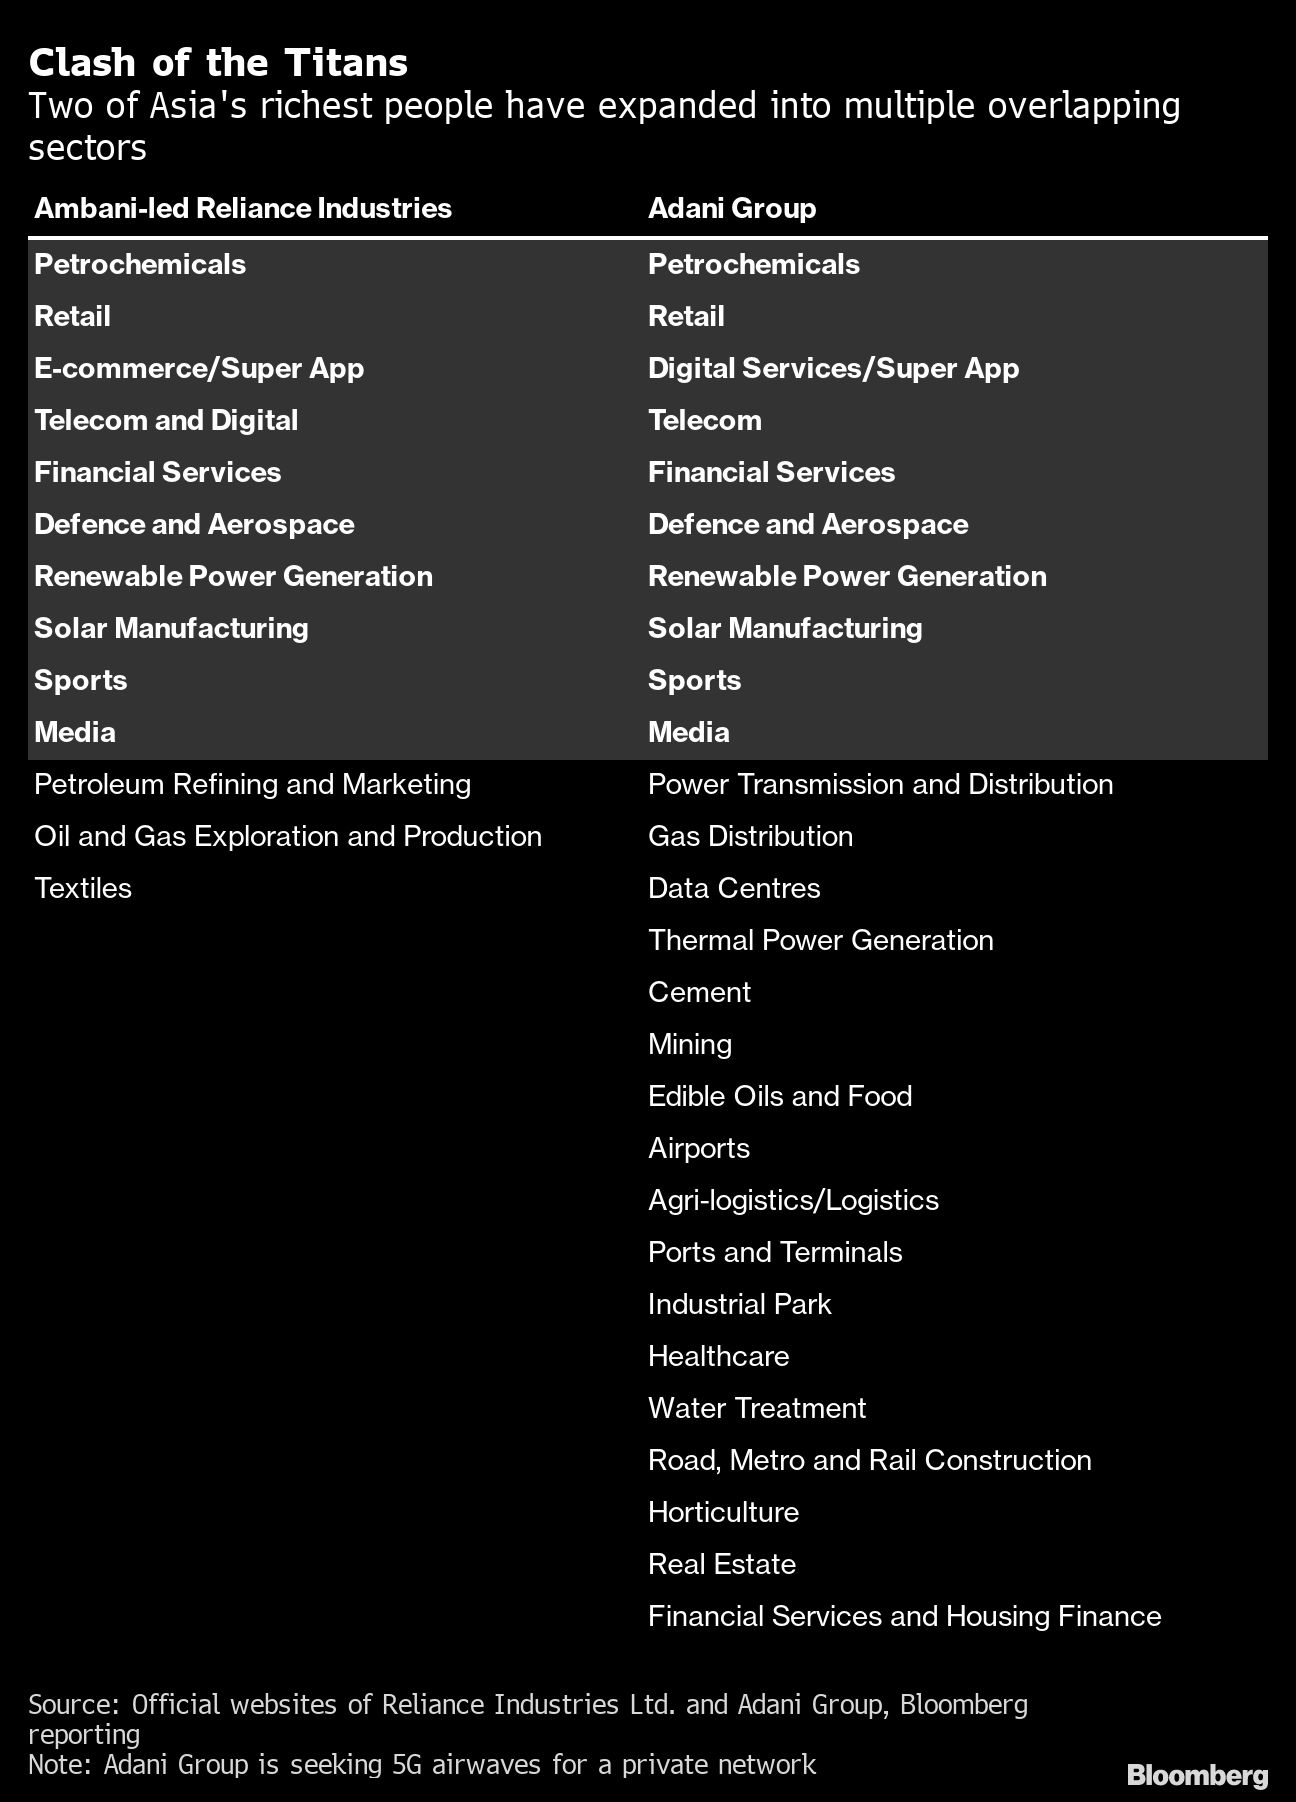This screenshot has width=1296, height=1802.
Task: Click 'Power Transmission and Distribution' entry
Action: tap(880, 784)
